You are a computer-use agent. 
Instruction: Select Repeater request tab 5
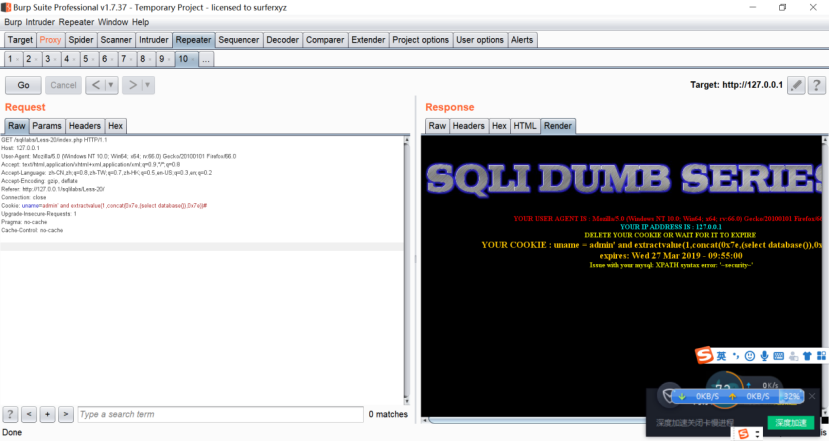(x=88, y=59)
